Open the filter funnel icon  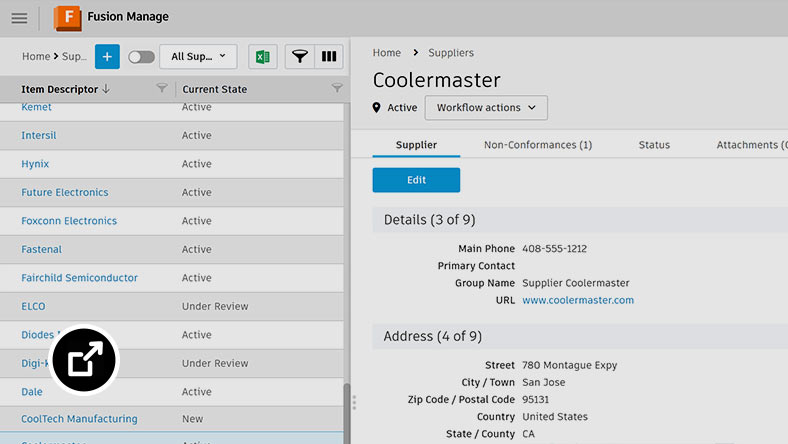(298, 57)
